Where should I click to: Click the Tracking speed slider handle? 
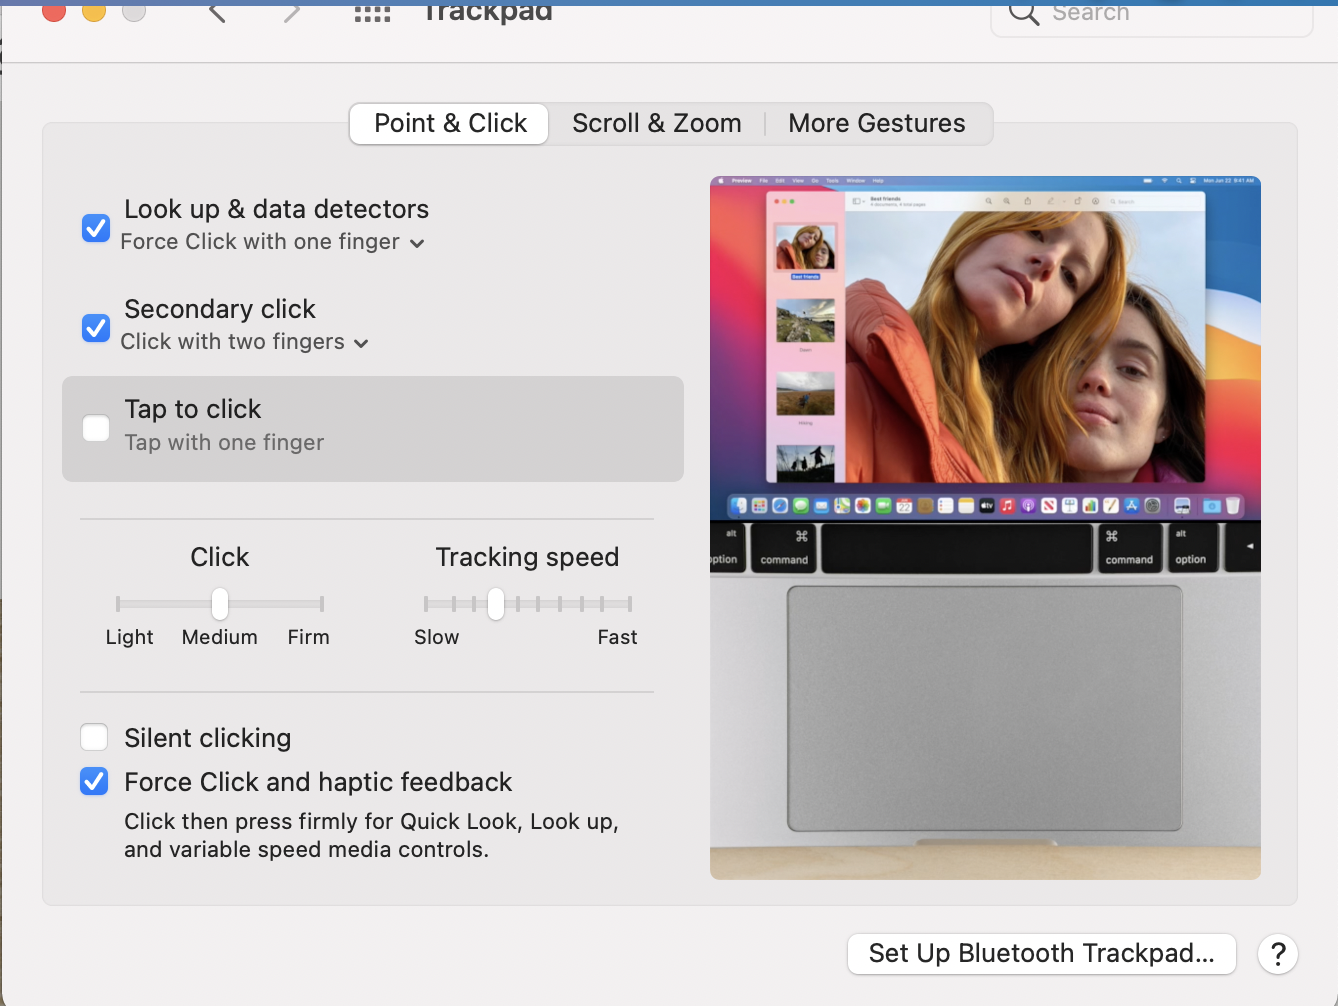click(496, 604)
